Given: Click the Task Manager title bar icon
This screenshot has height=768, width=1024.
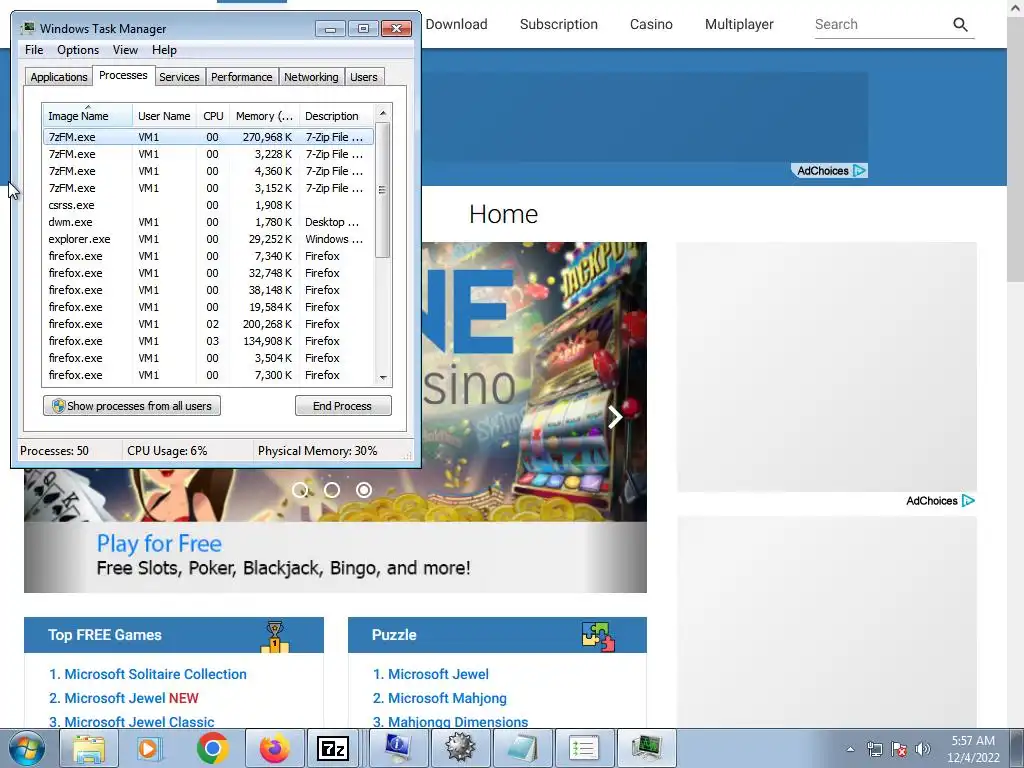Looking at the screenshot, I should click(28, 29).
